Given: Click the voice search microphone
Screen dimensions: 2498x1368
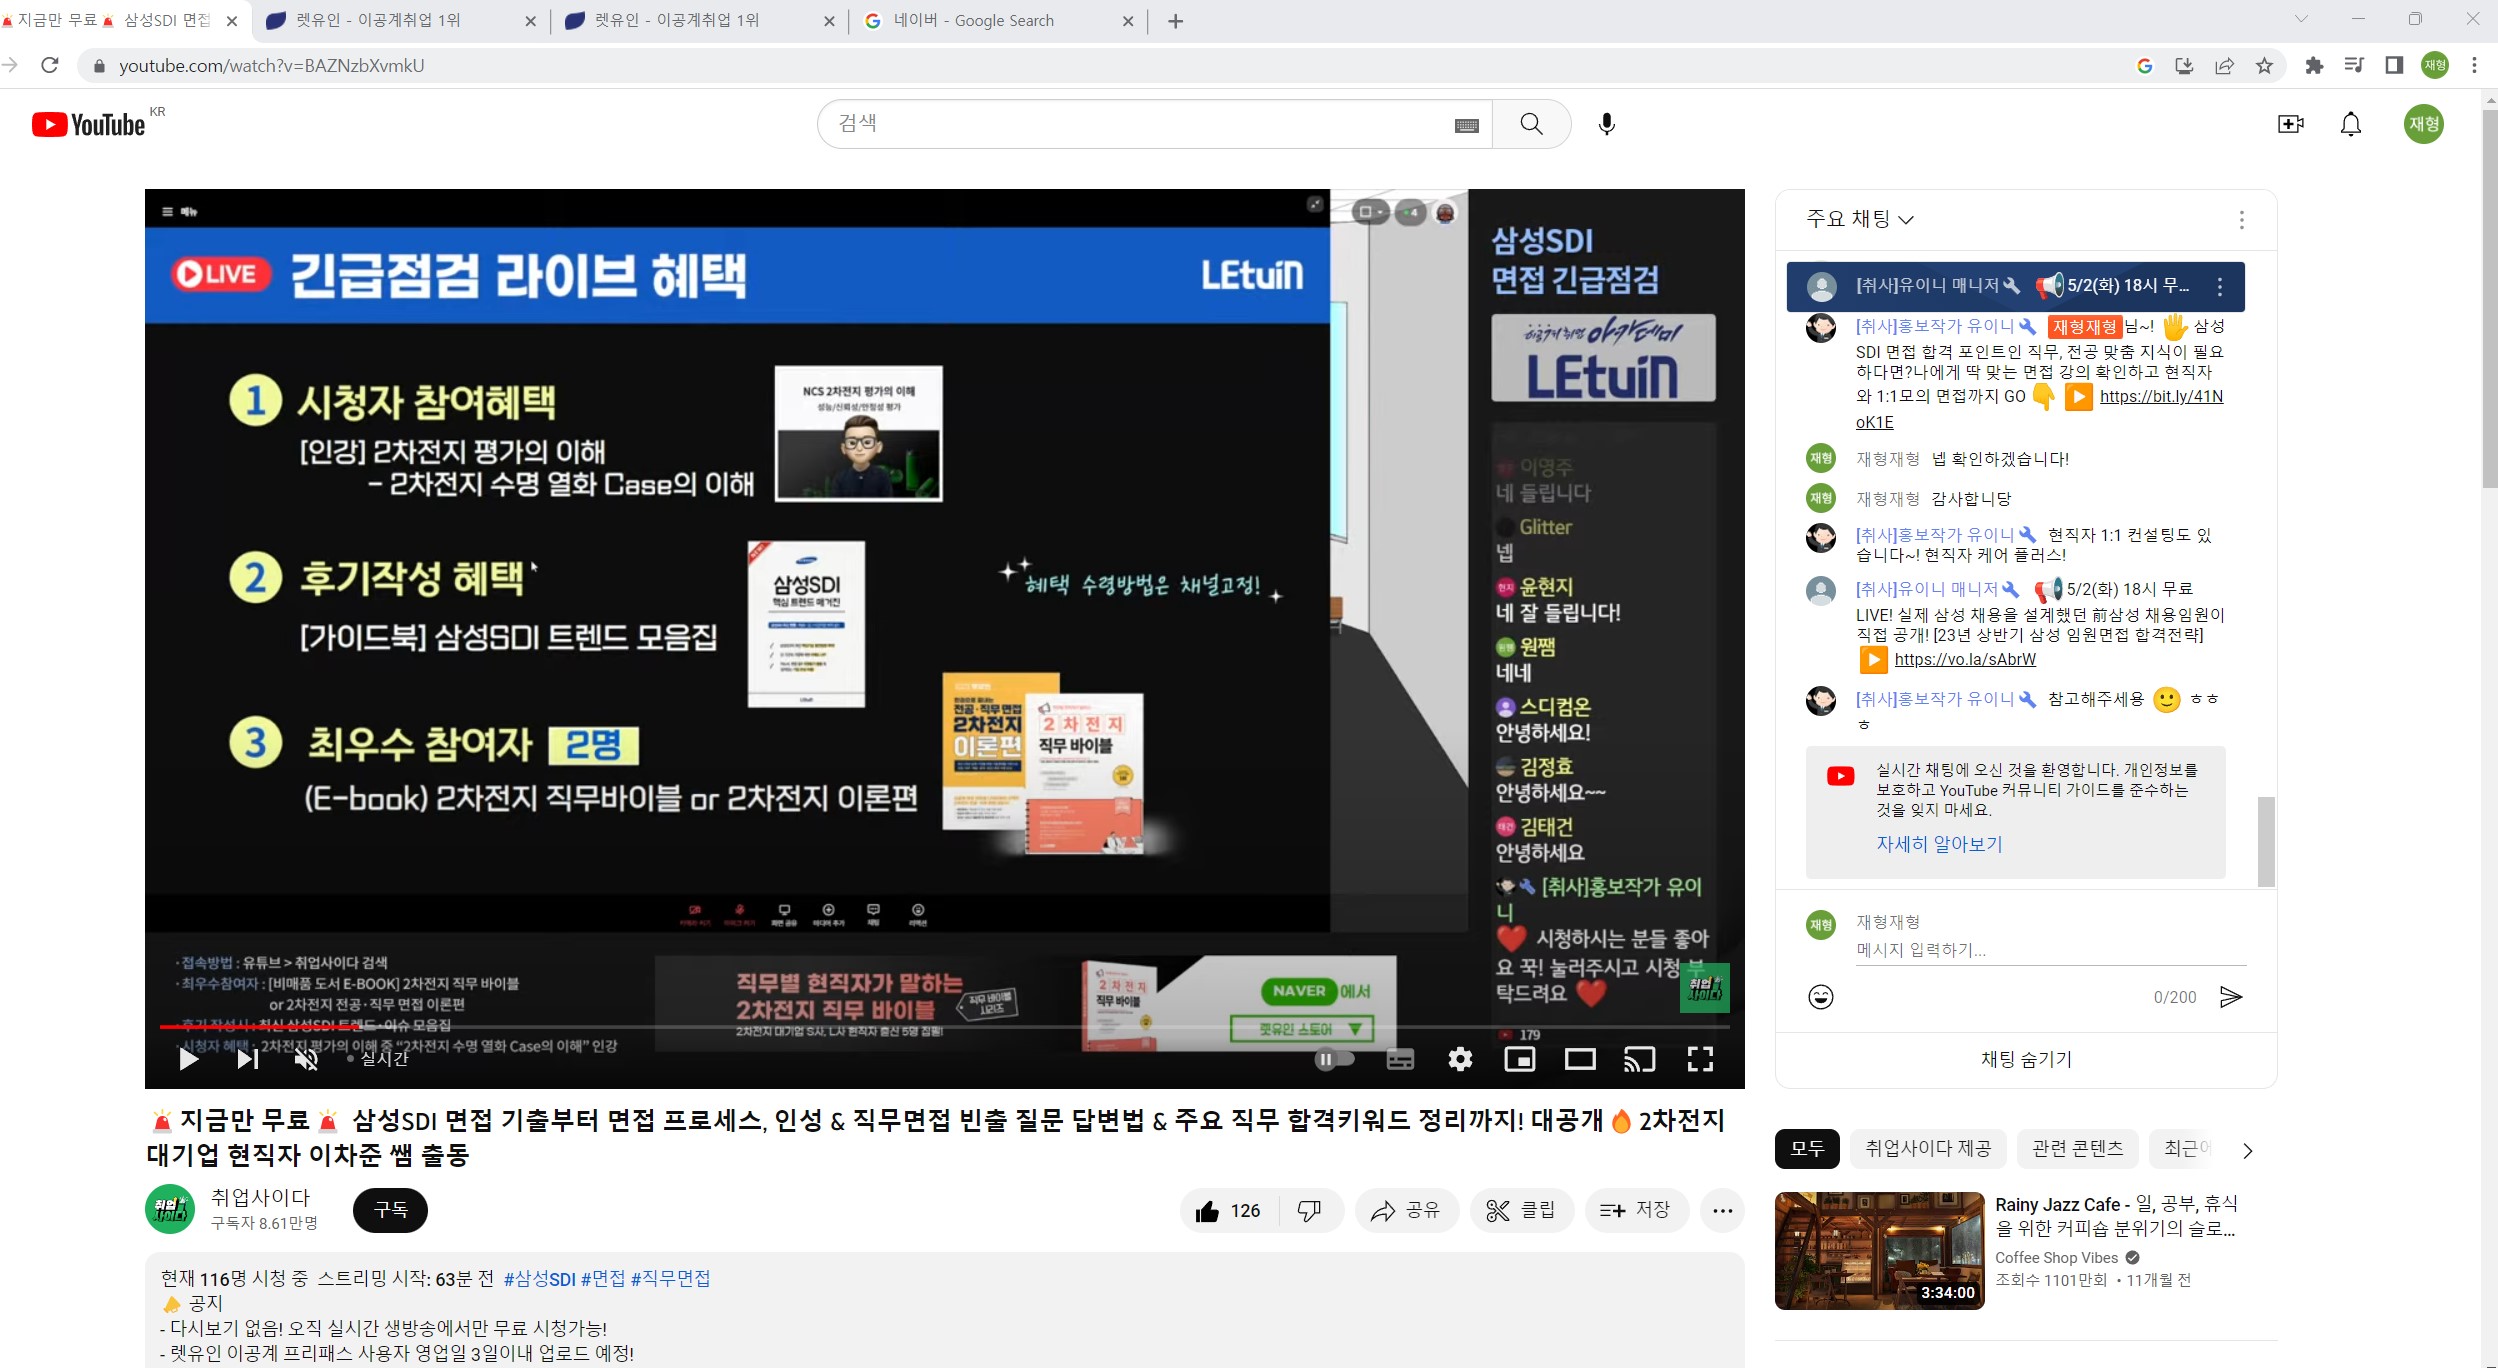Looking at the screenshot, I should click(1606, 124).
